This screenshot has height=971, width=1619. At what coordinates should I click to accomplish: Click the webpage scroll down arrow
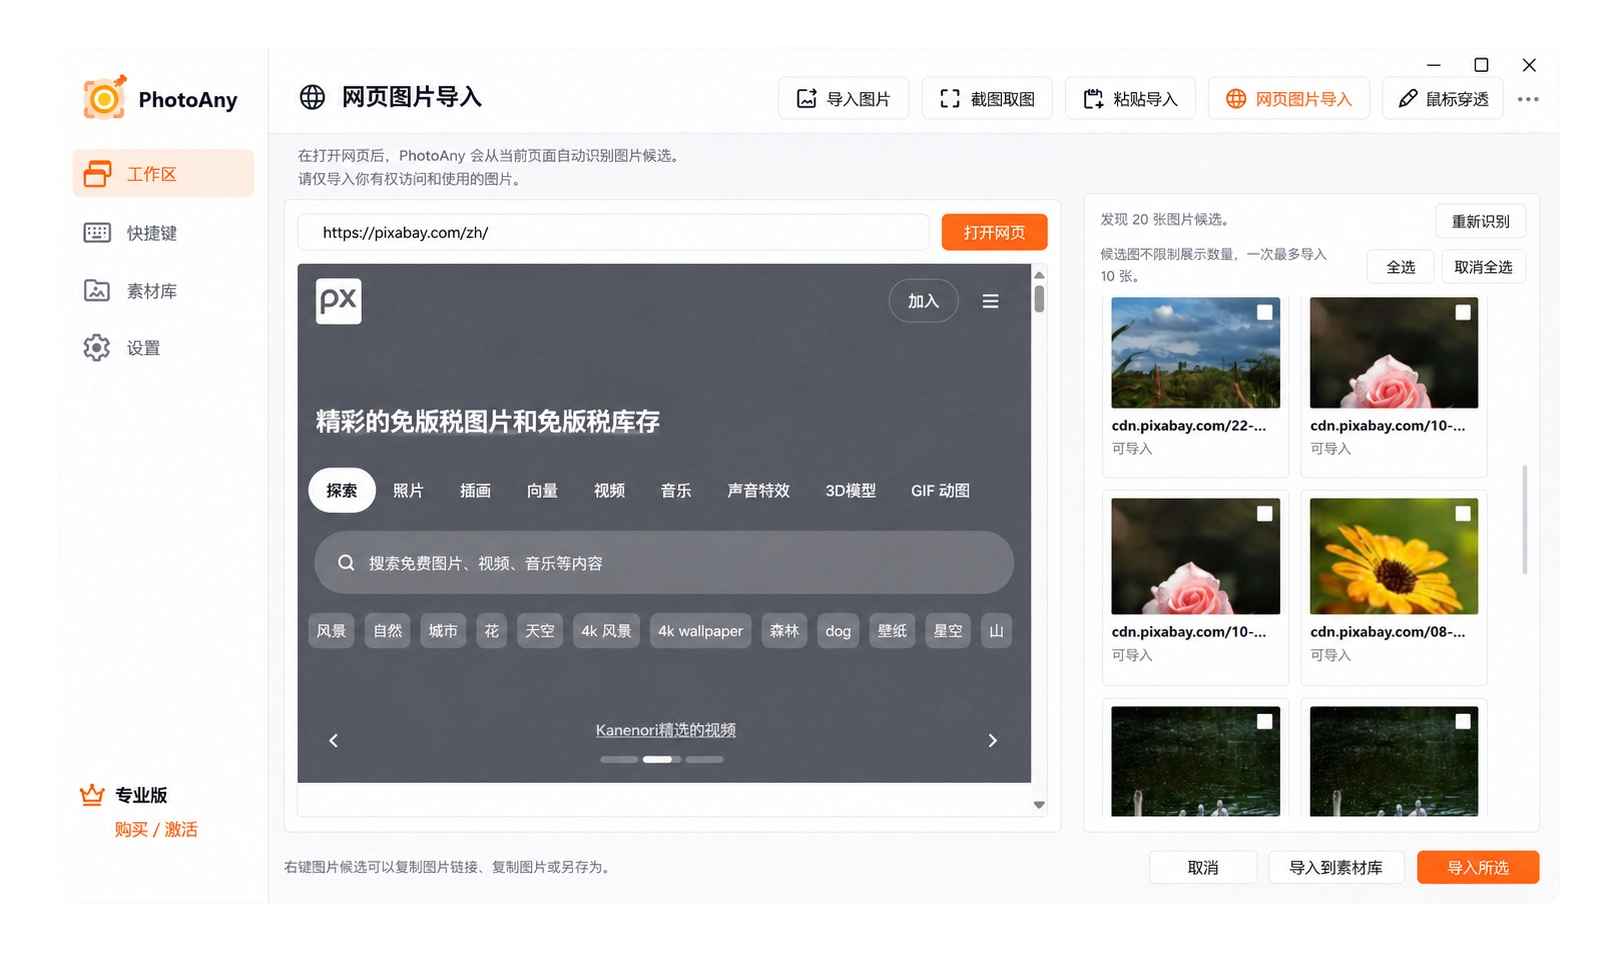click(1039, 805)
